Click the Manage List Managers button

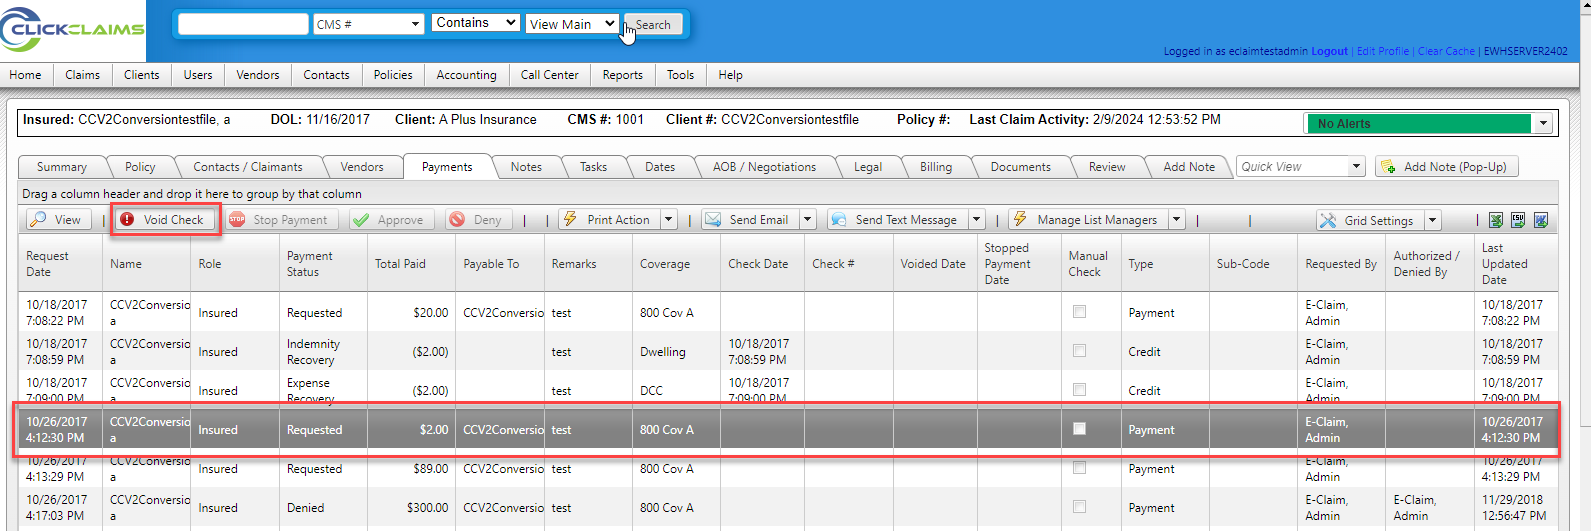click(1088, 220)
